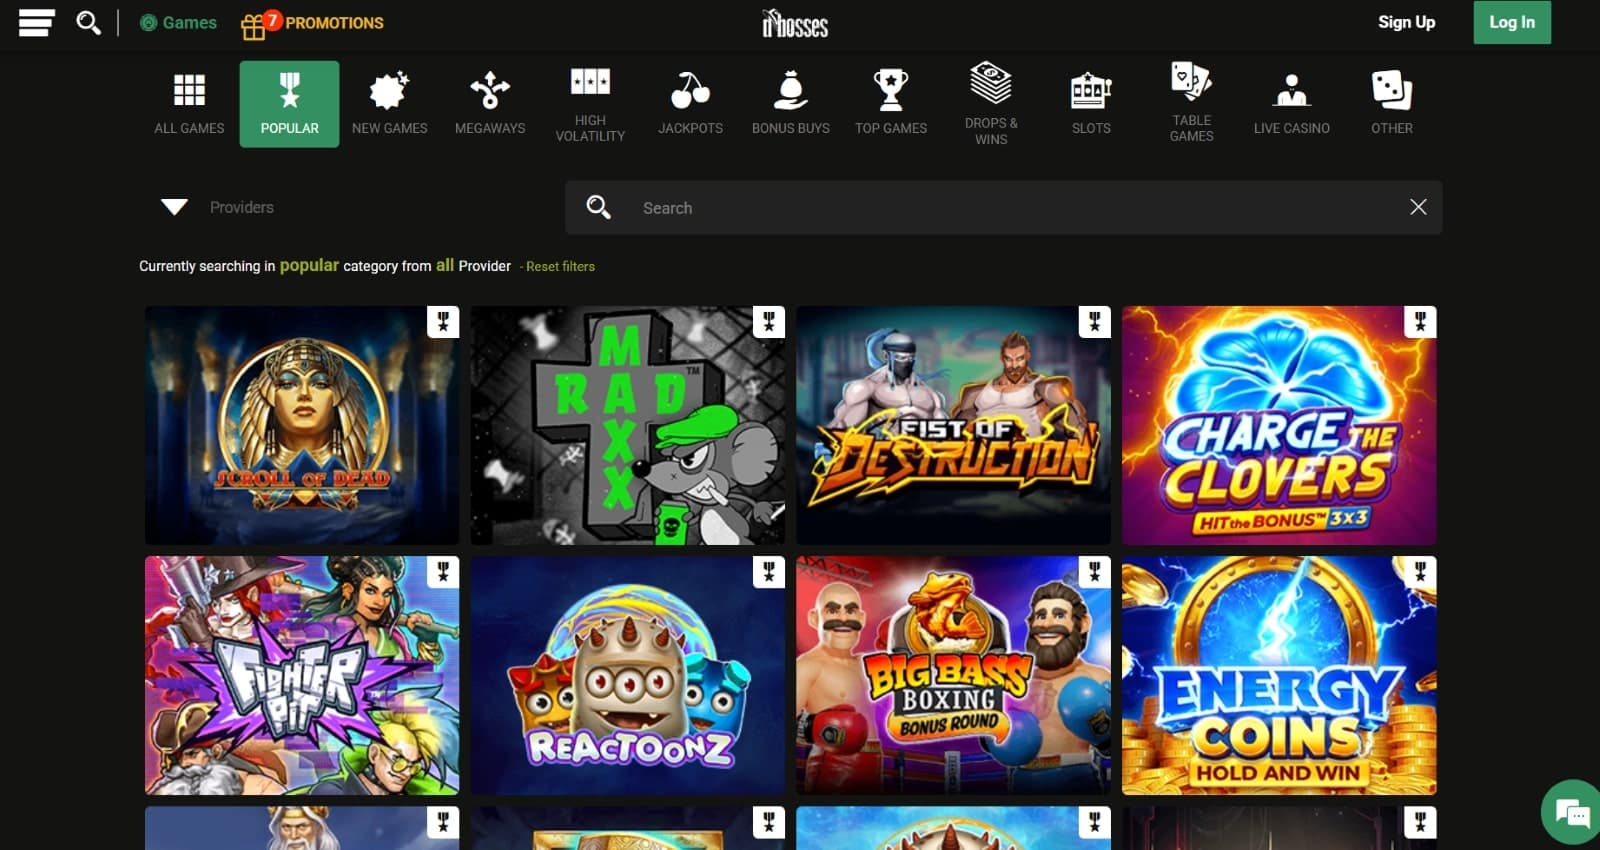Open the Jackpots cherry category
This screenshot has height=850, width=1600.
coord(690,104)
